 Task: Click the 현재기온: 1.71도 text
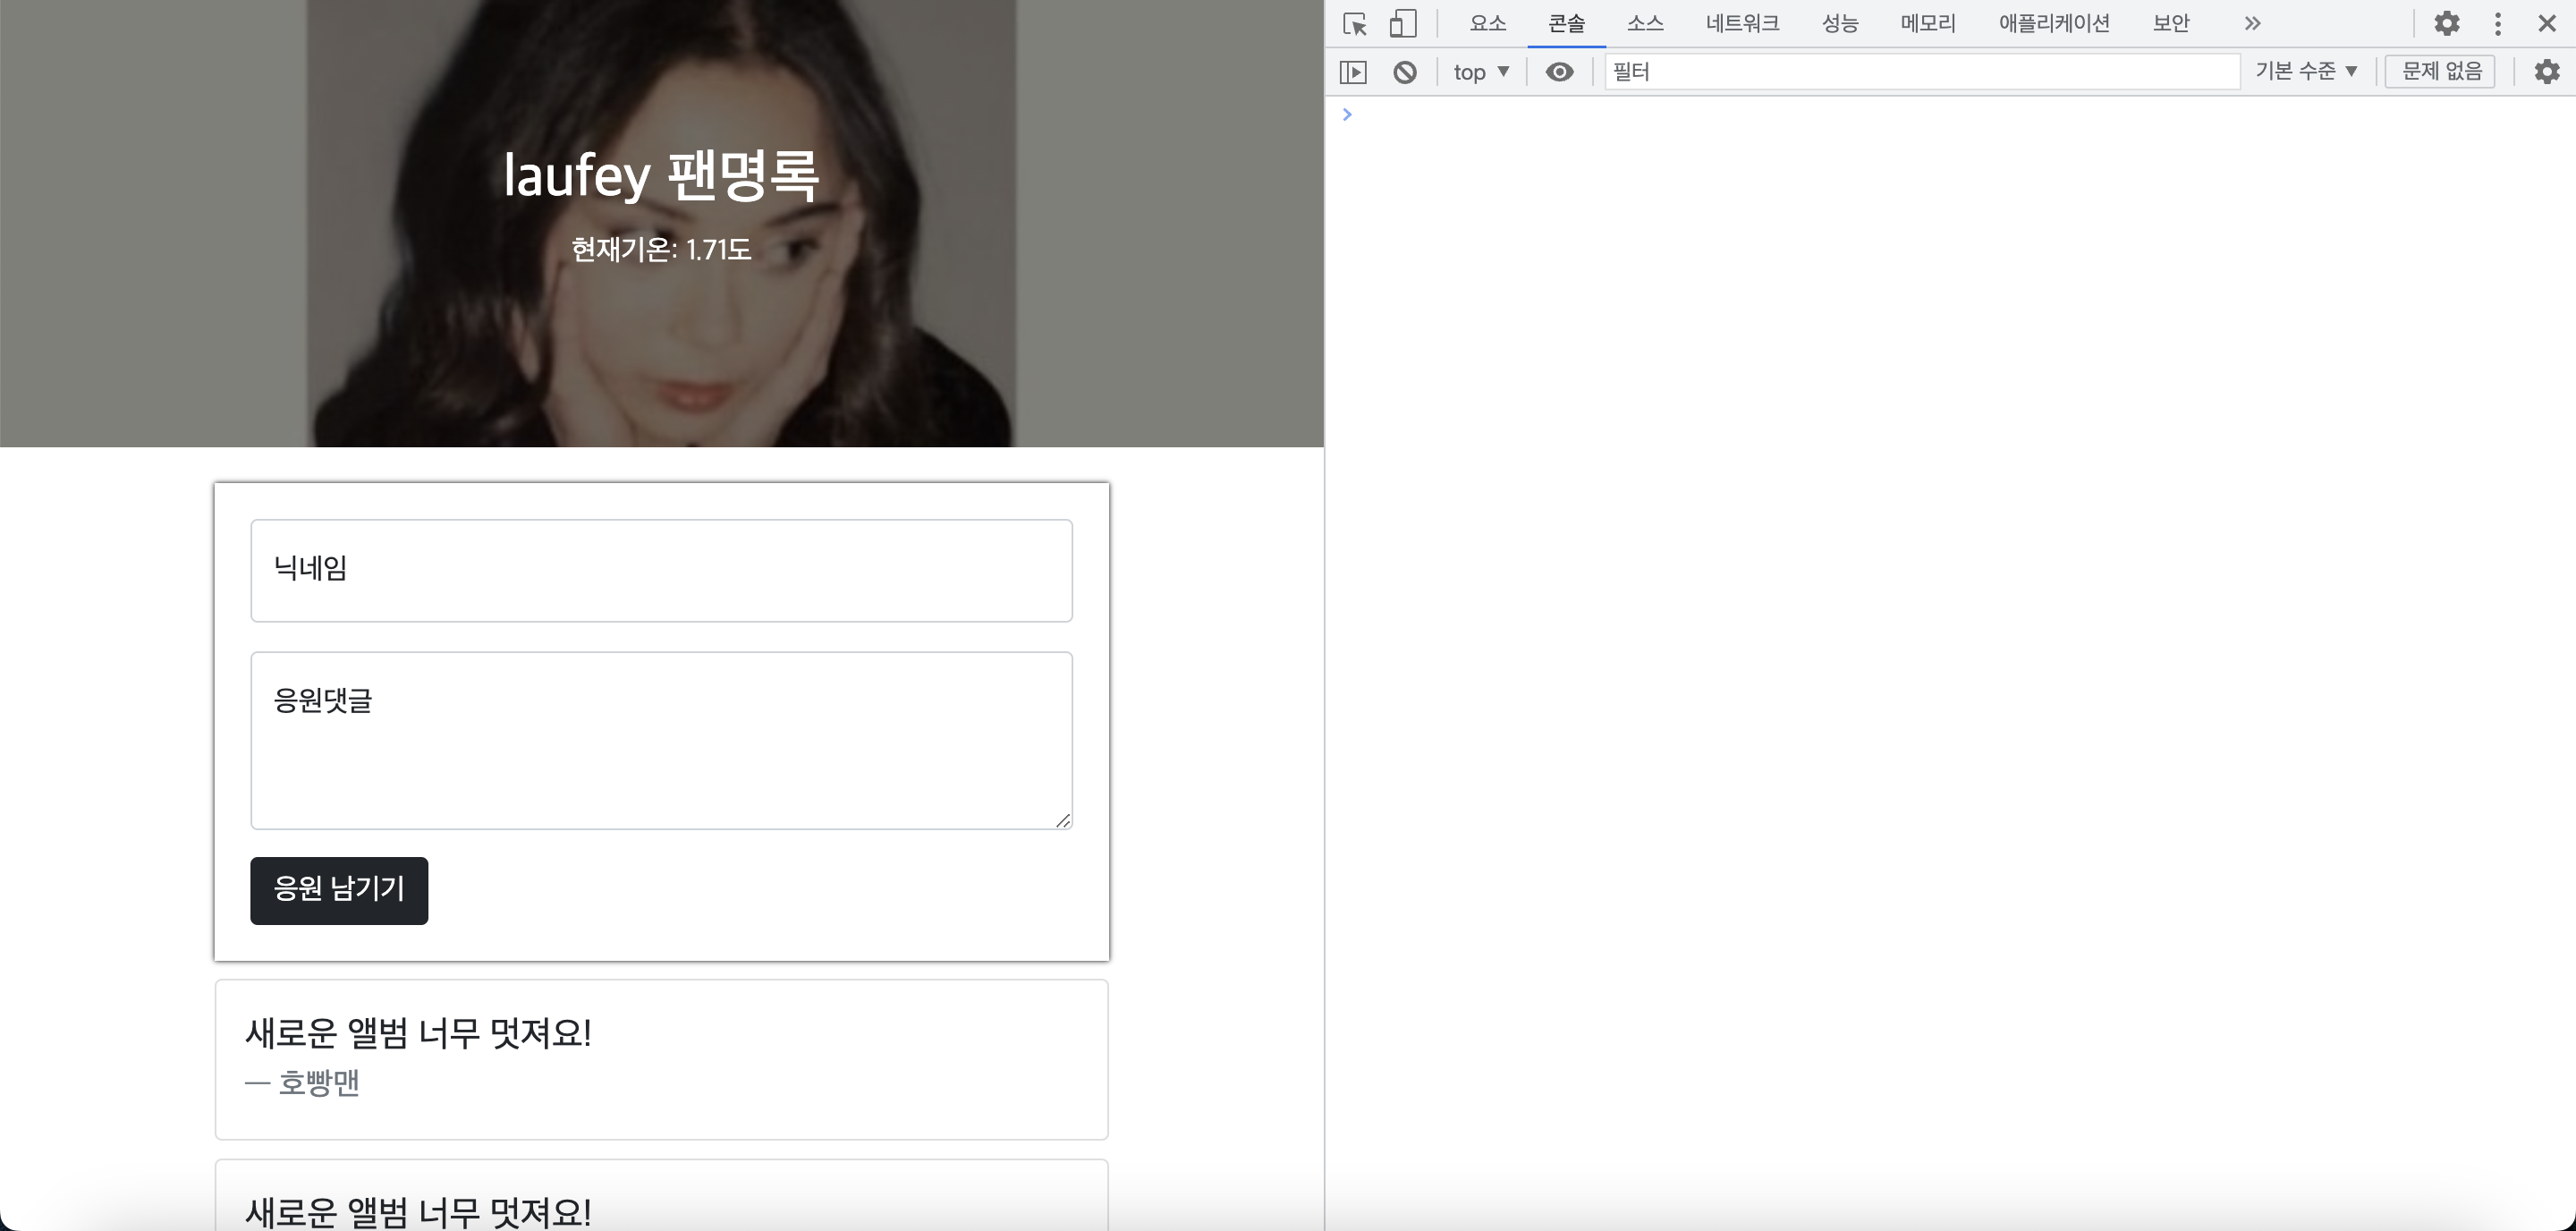pos(661,249)
